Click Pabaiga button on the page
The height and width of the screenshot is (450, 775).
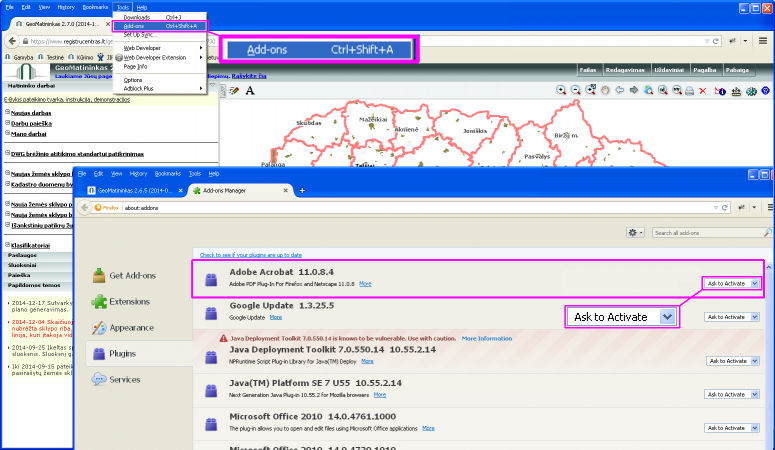[x=737, y=70]
